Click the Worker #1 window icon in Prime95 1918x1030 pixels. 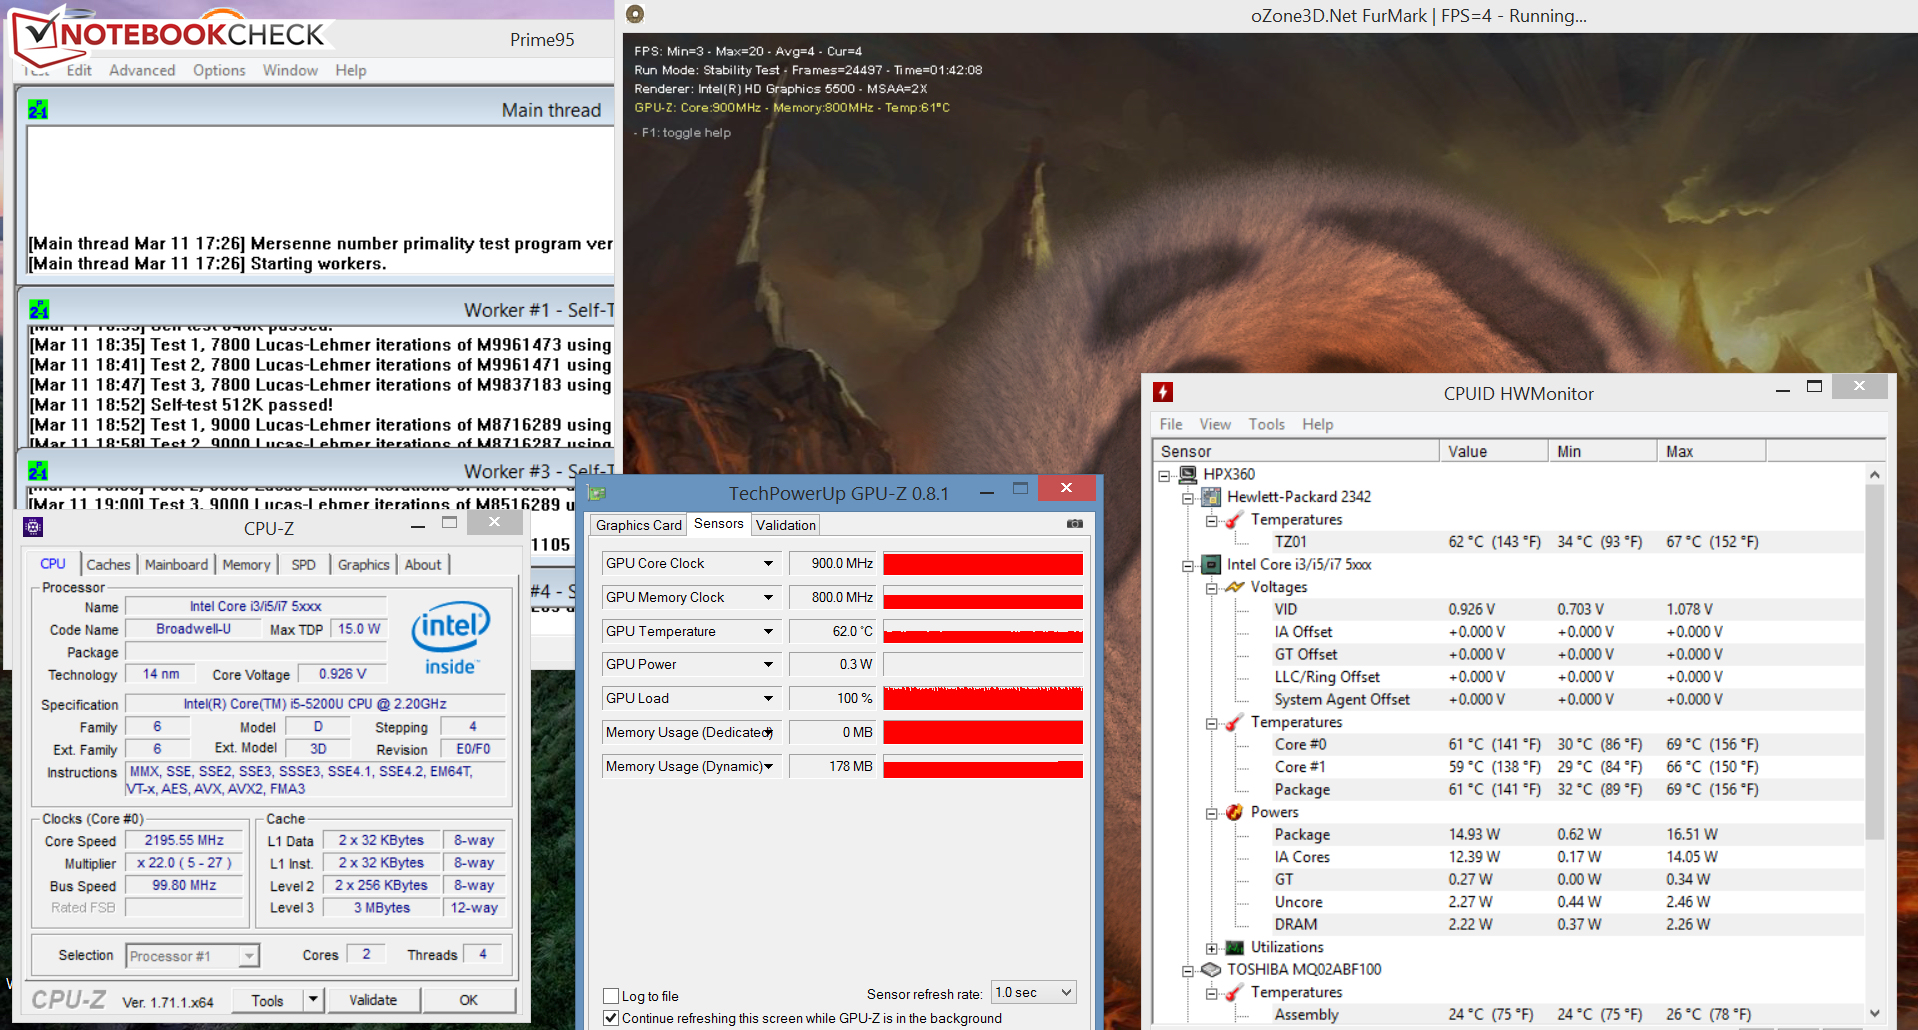point(39,310)
